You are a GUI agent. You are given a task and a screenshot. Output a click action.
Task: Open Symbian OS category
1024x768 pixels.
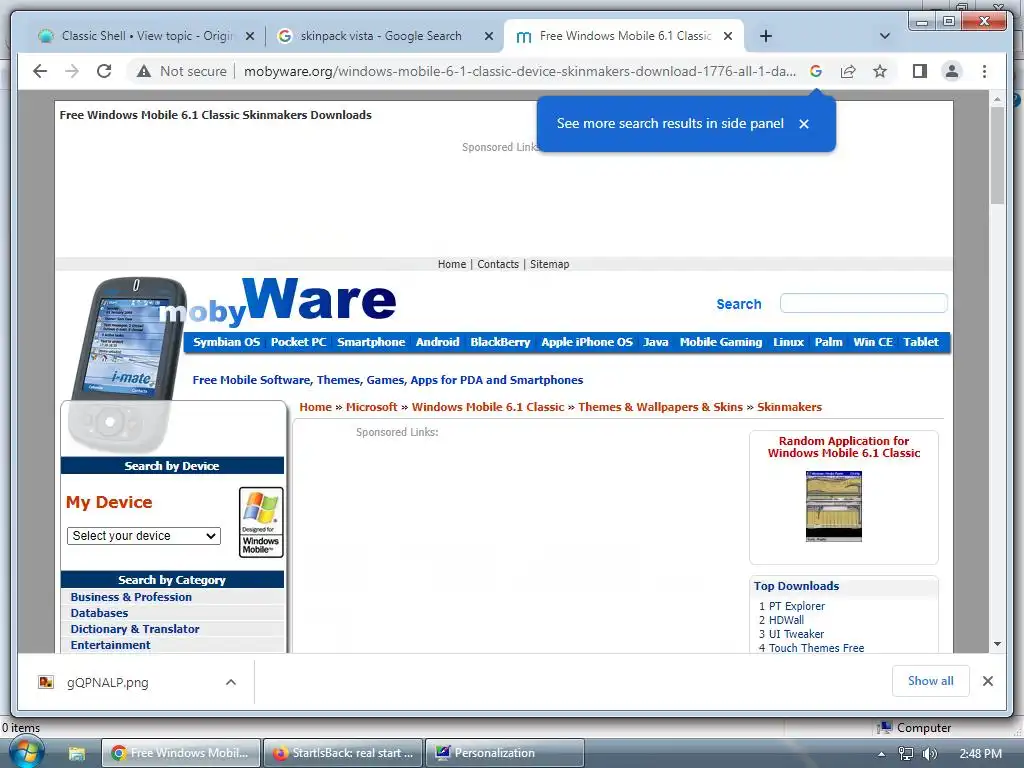point(226,342)
